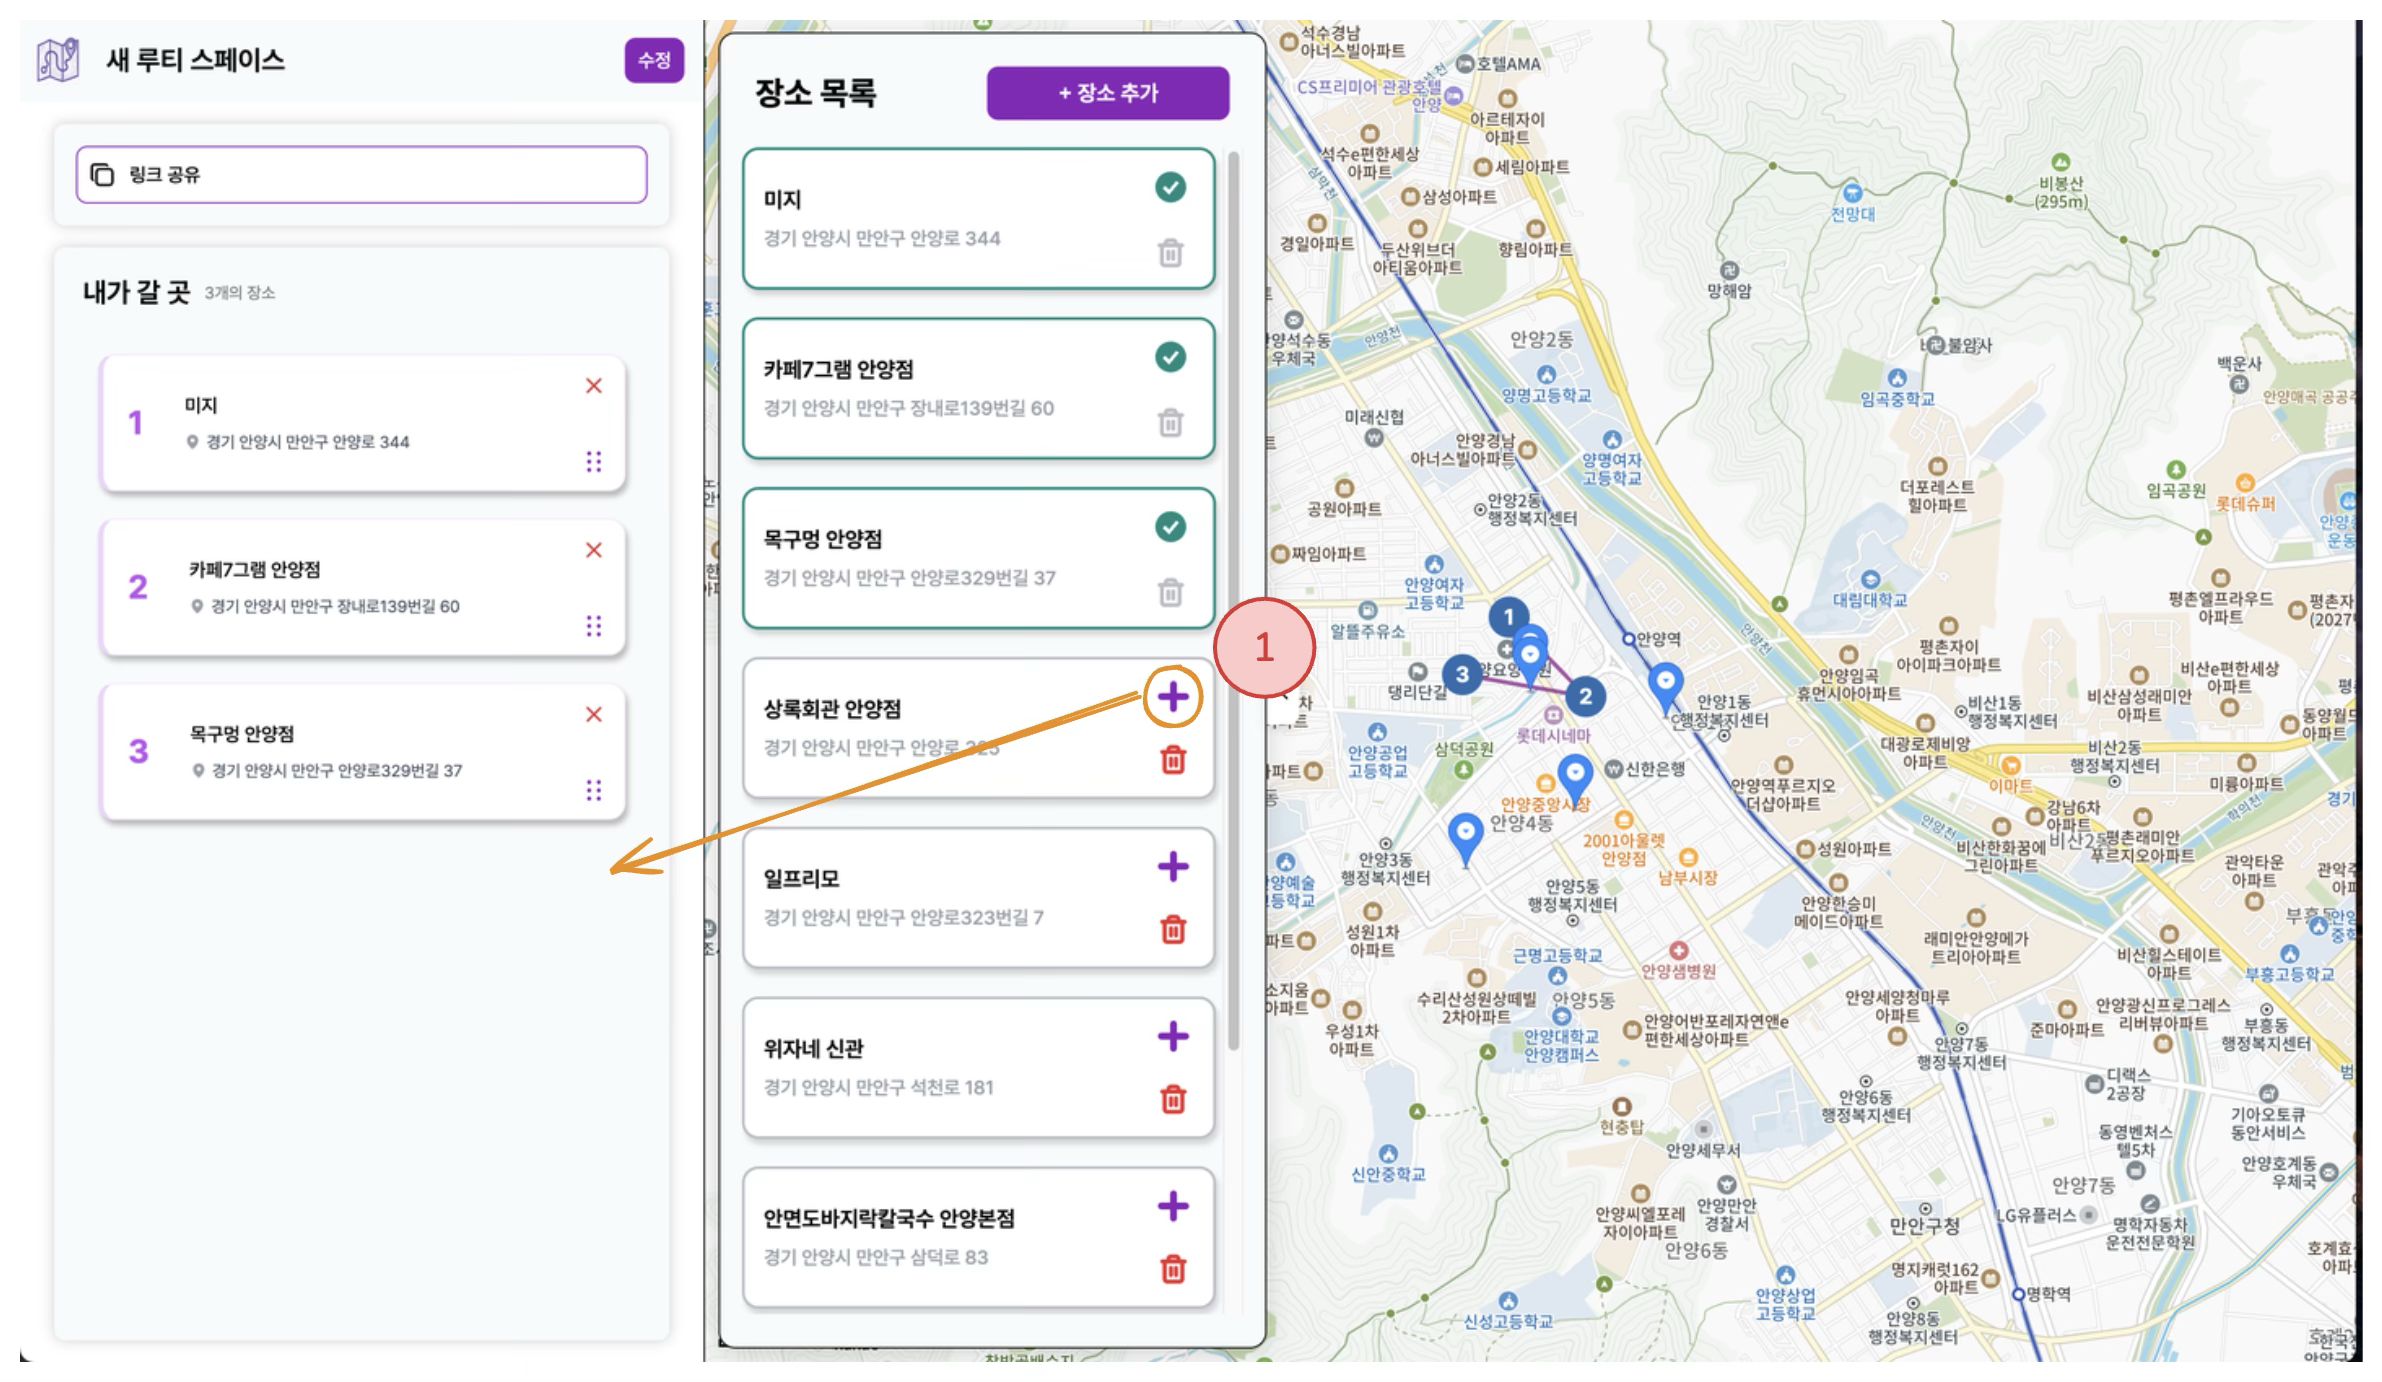Click red trash icon for 일프리모
Viewport: 2382px width, 1382px height.
pyautogui.click(x=1172, y=930)
